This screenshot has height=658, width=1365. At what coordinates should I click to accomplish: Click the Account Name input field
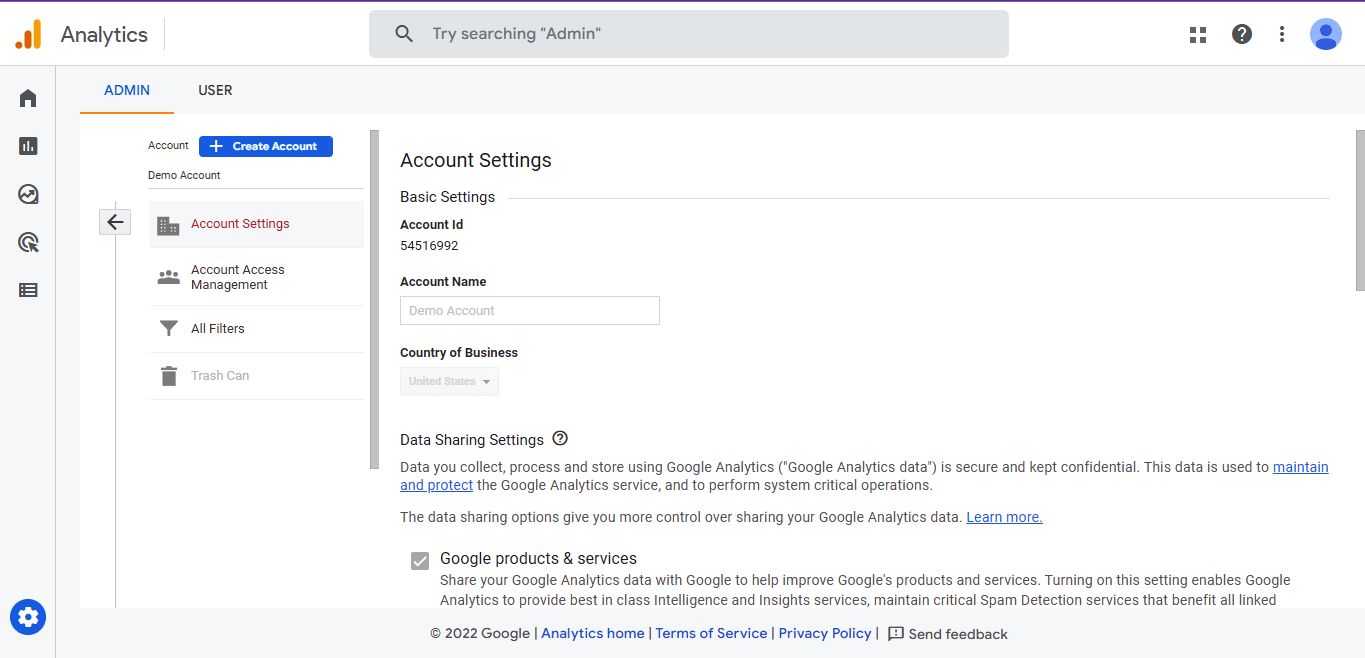(x=530, y=310)
